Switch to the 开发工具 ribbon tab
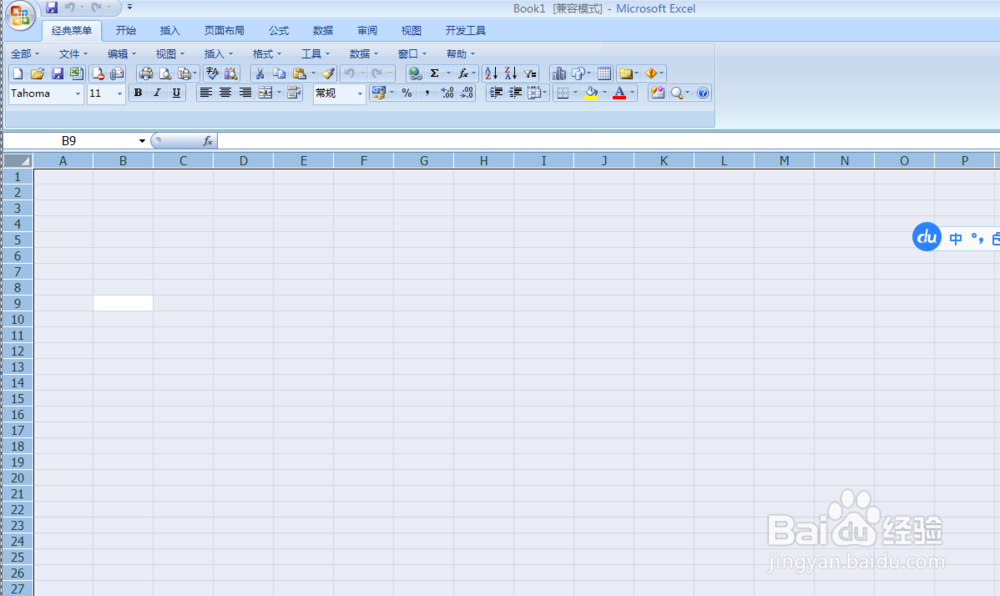This screenshot has width=1000, height=596. coord(465,31)
